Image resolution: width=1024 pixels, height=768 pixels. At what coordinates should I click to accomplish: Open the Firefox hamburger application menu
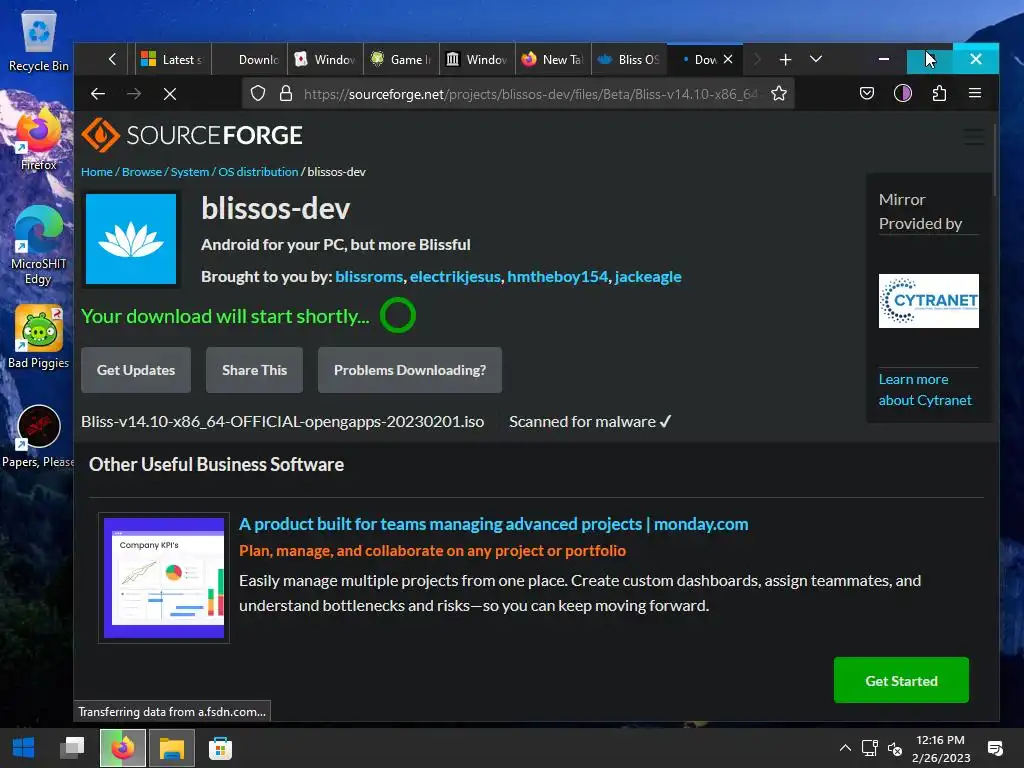click(x=974, y=93)
